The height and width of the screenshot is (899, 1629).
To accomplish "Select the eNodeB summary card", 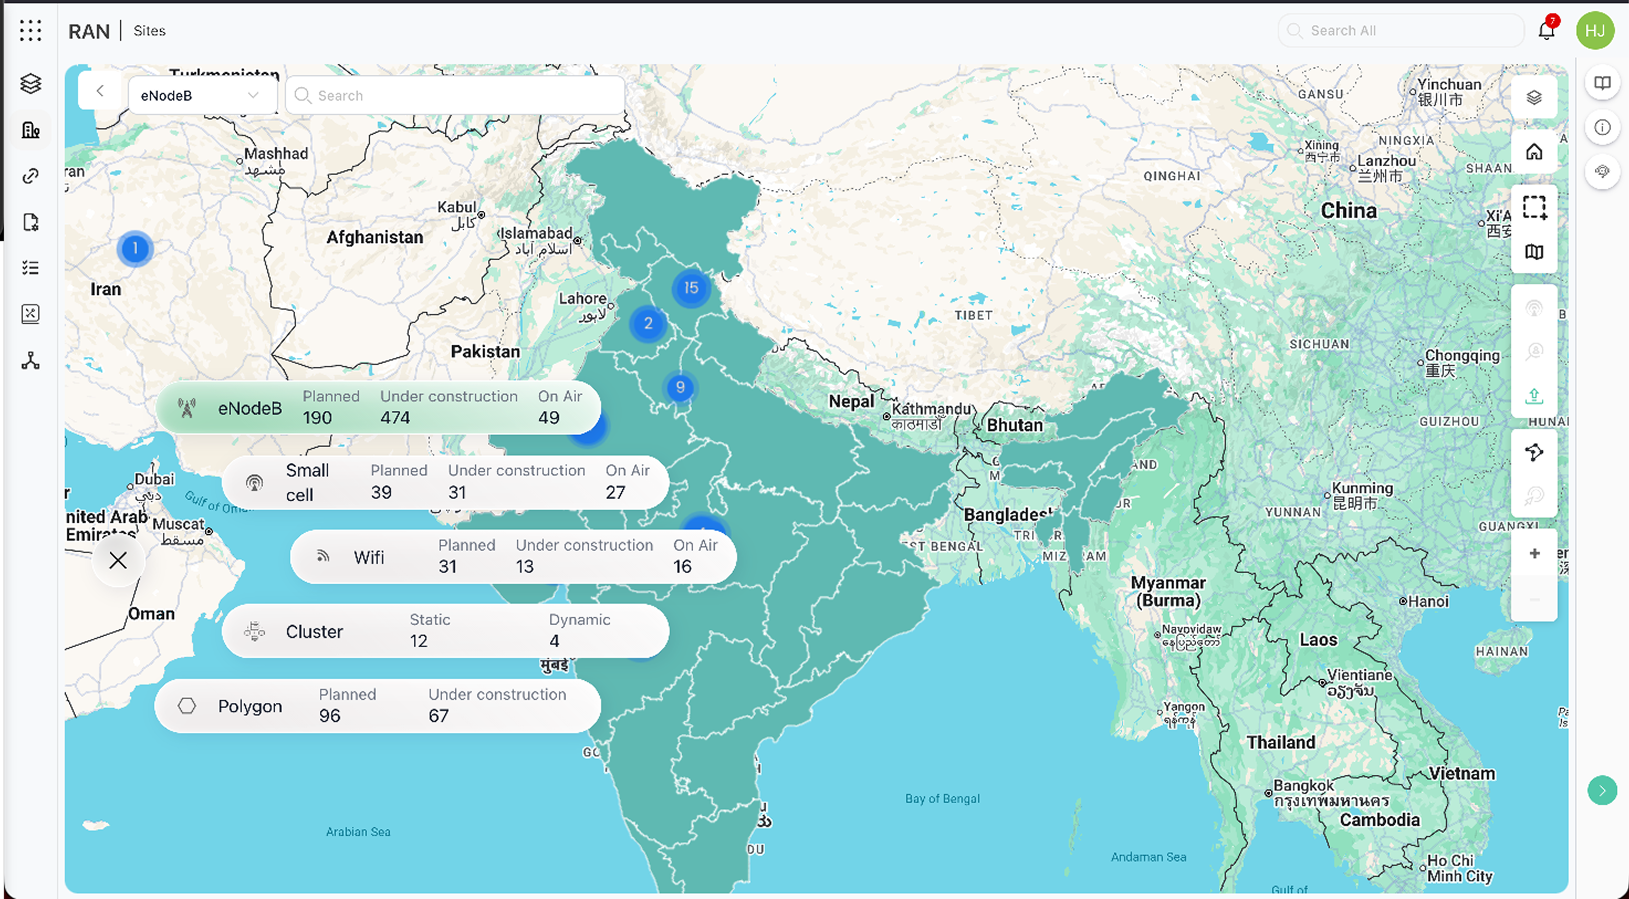I will click(x=378, y=408).
